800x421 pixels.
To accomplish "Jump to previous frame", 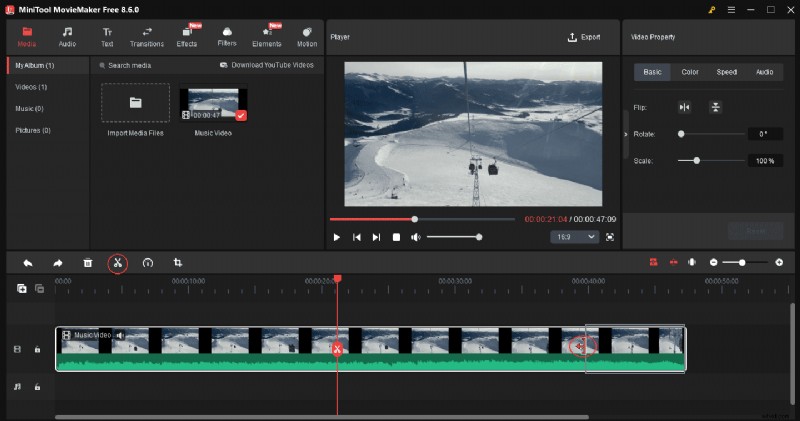I will (x=357, y=237).
